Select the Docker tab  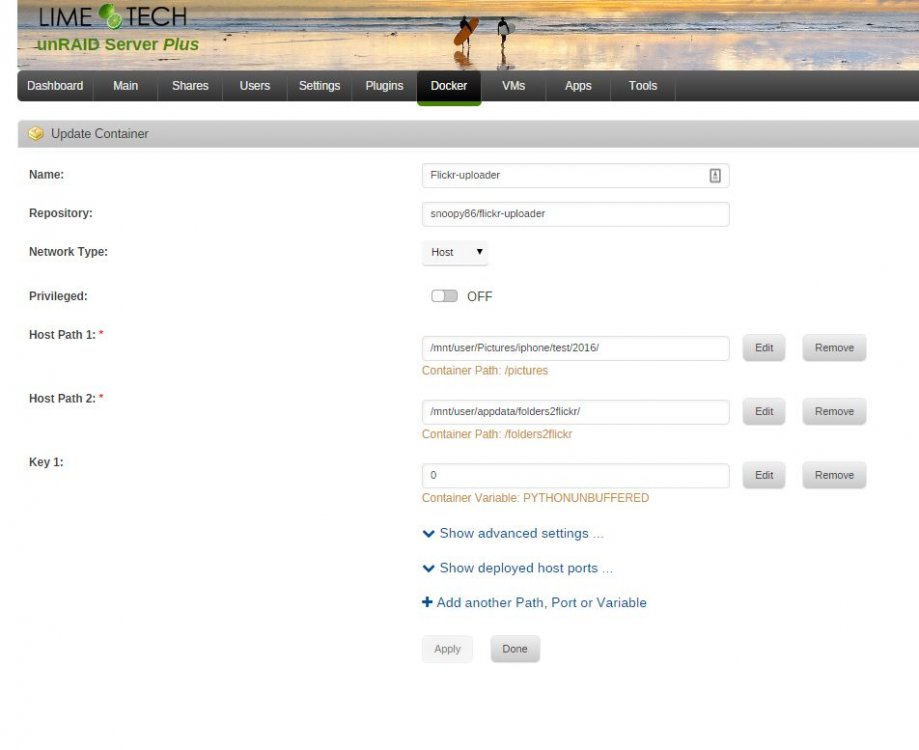click(x=449, y=86)
